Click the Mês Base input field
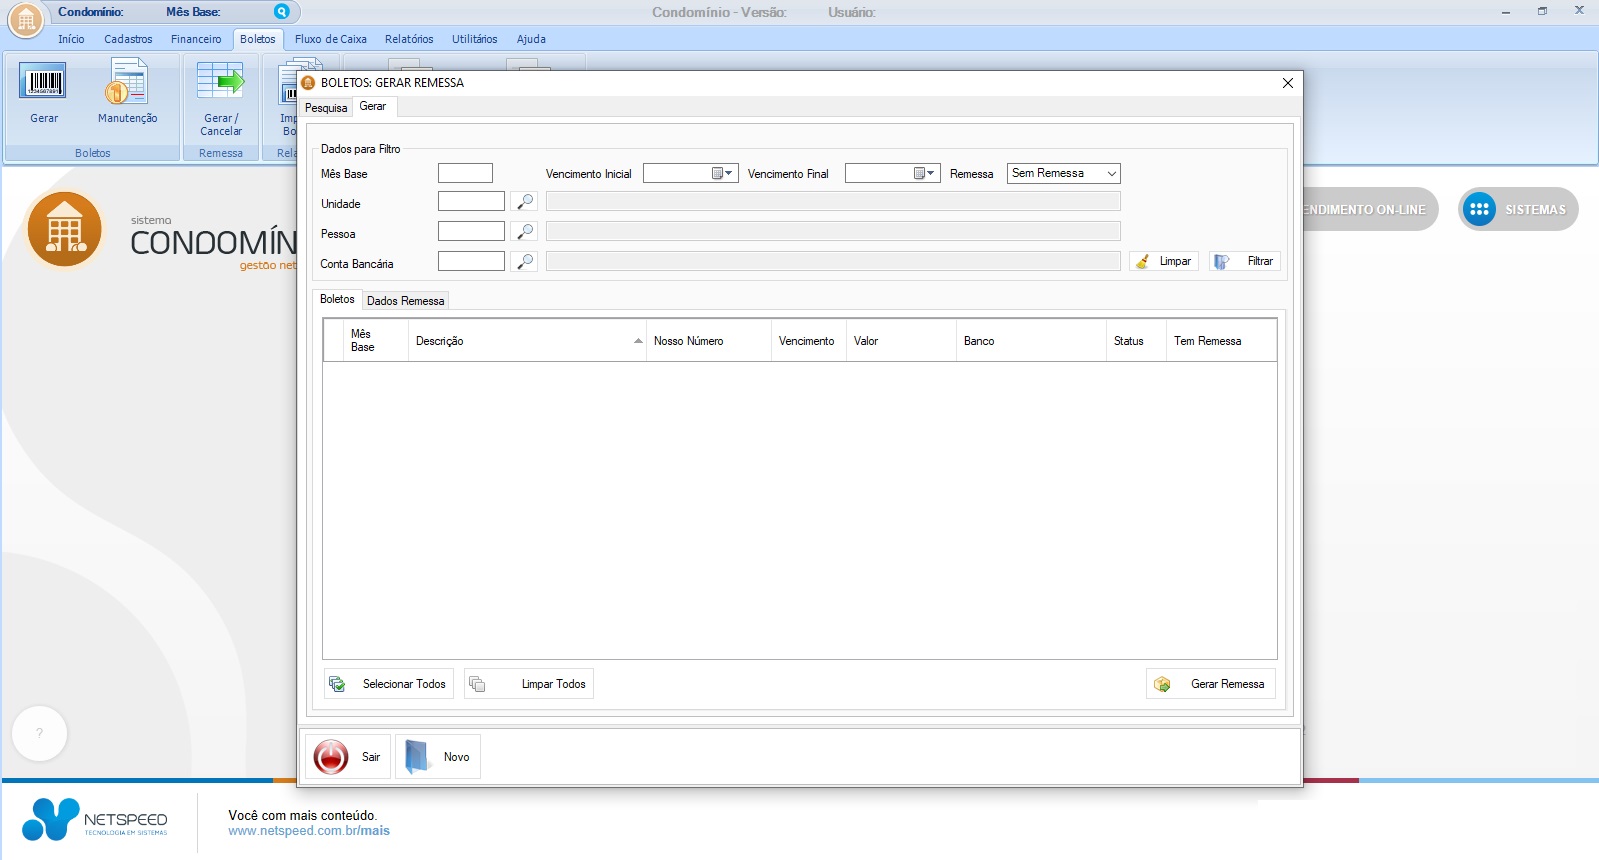Viewport: 1599px width, 860px height. coord(465,173)
